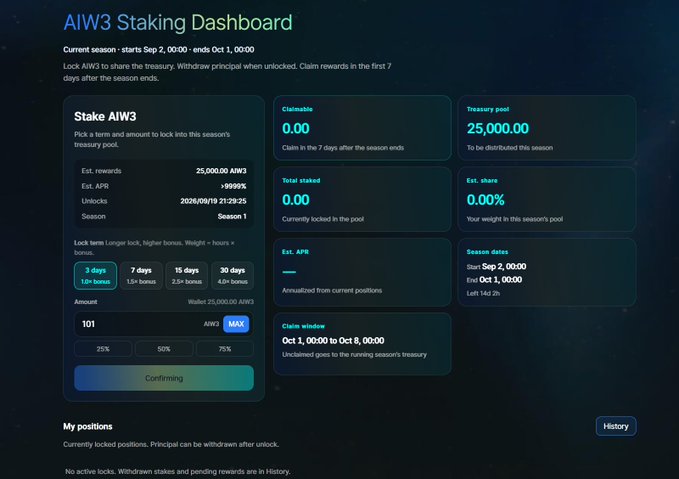Click Wallet 25,000.00 AIW3 balance text

tap(221, 302)
